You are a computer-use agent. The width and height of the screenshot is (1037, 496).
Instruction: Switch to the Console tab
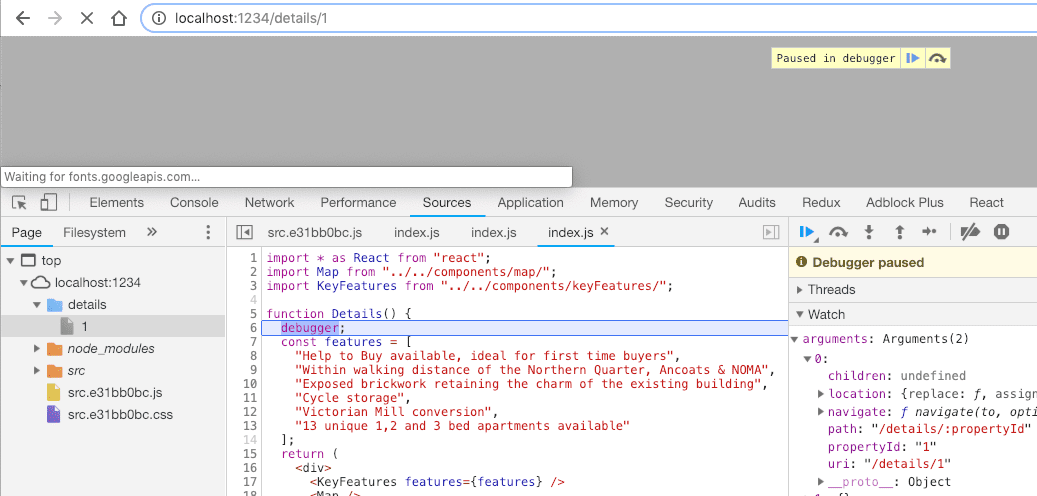coord(194,202)
